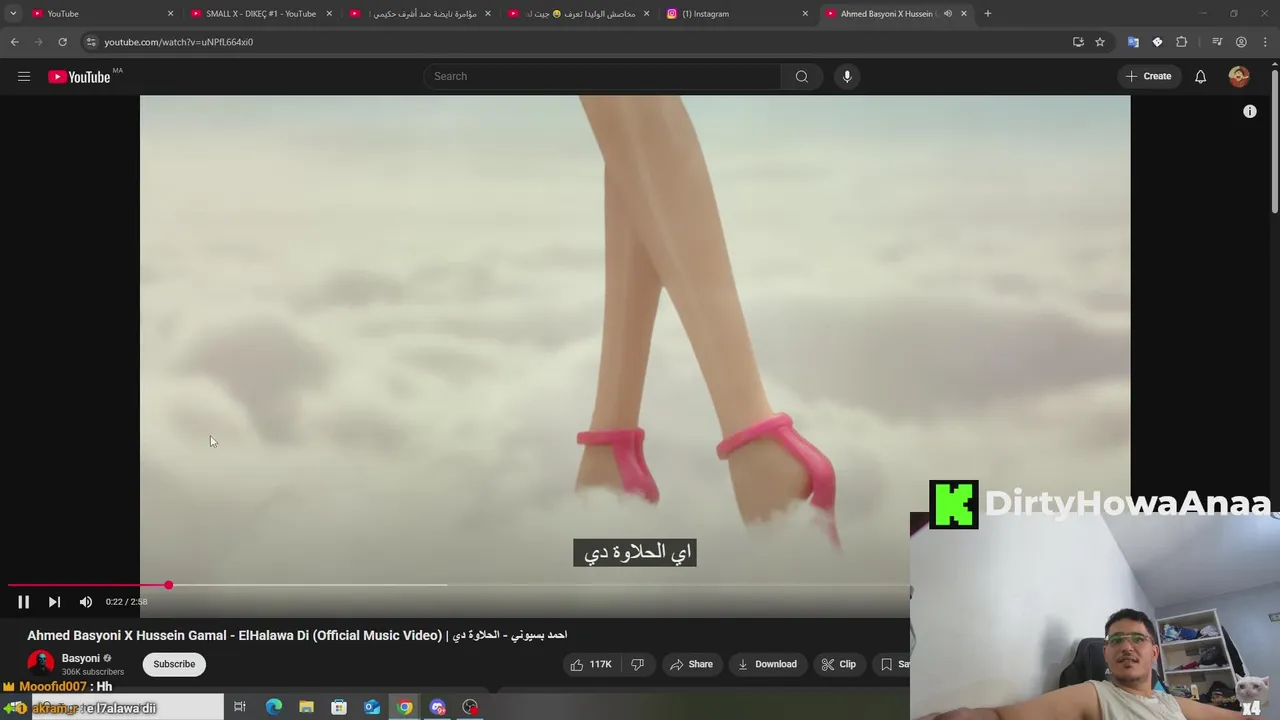View site information icon in address bar
This screenshot has height=720, width=1280.
91,42
